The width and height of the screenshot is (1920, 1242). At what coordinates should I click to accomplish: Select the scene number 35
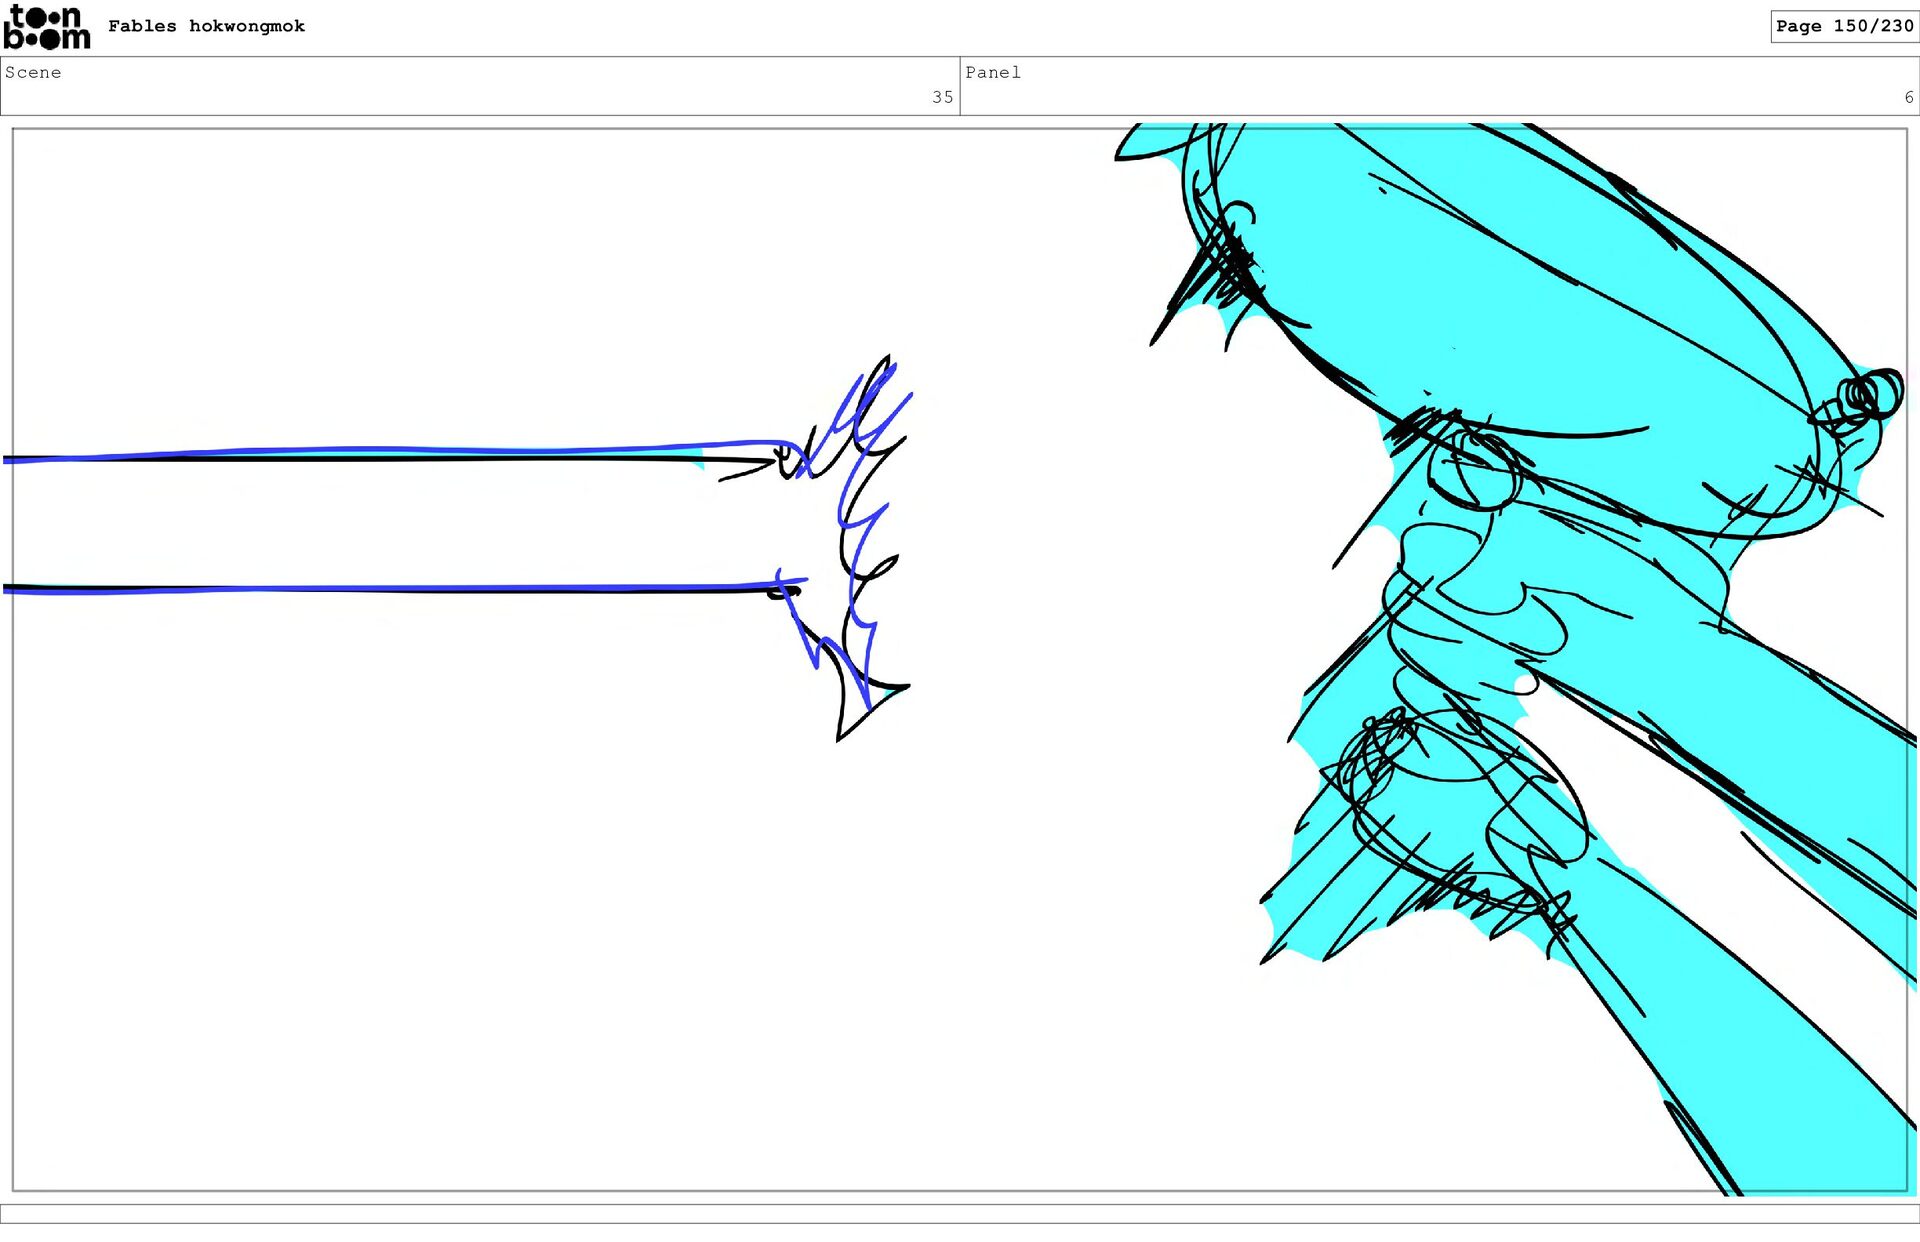(x=942, y=97)
